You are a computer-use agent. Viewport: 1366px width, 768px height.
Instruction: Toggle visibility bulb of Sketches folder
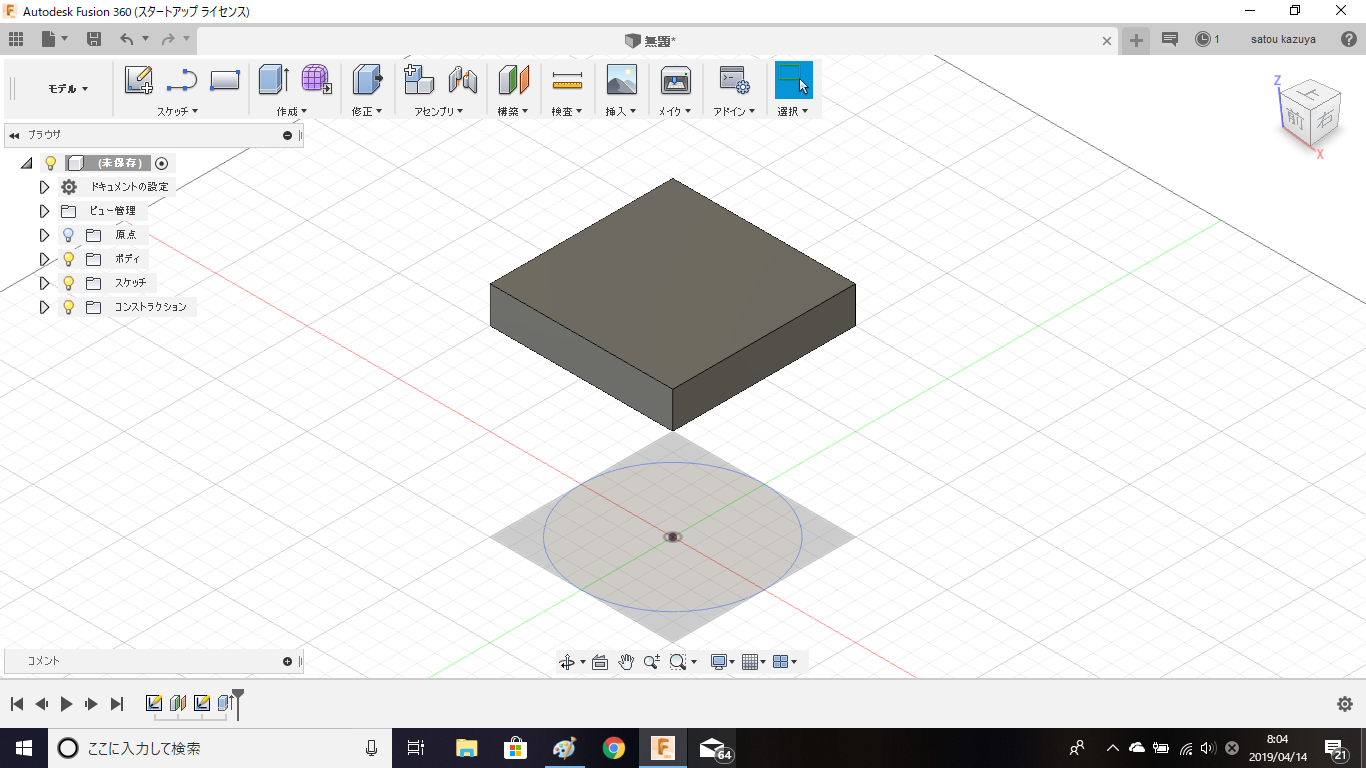(68, 283)
